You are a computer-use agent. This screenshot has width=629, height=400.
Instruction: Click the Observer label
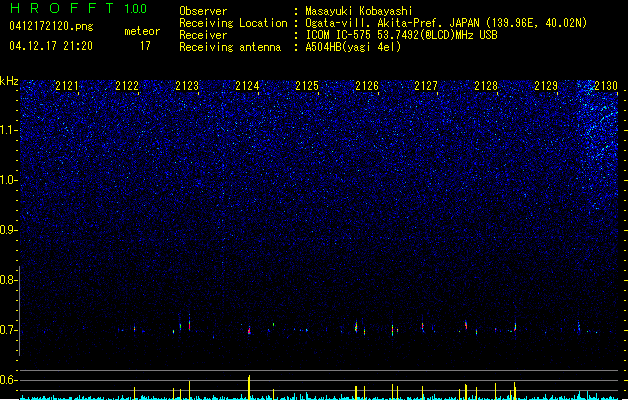click(x=203, y=11)
